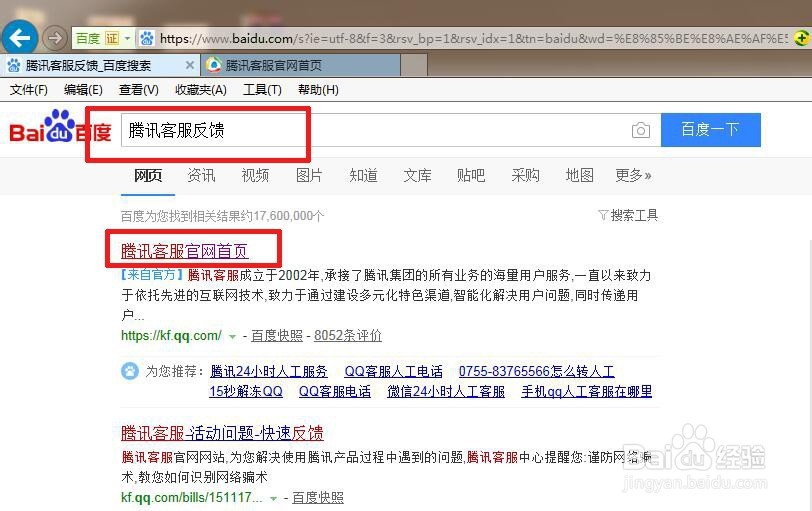The image size is (812, 511).
Task: Expand dropdown arrow next to kf.qq.com/bills URL
Action: [x=273, y=499]
